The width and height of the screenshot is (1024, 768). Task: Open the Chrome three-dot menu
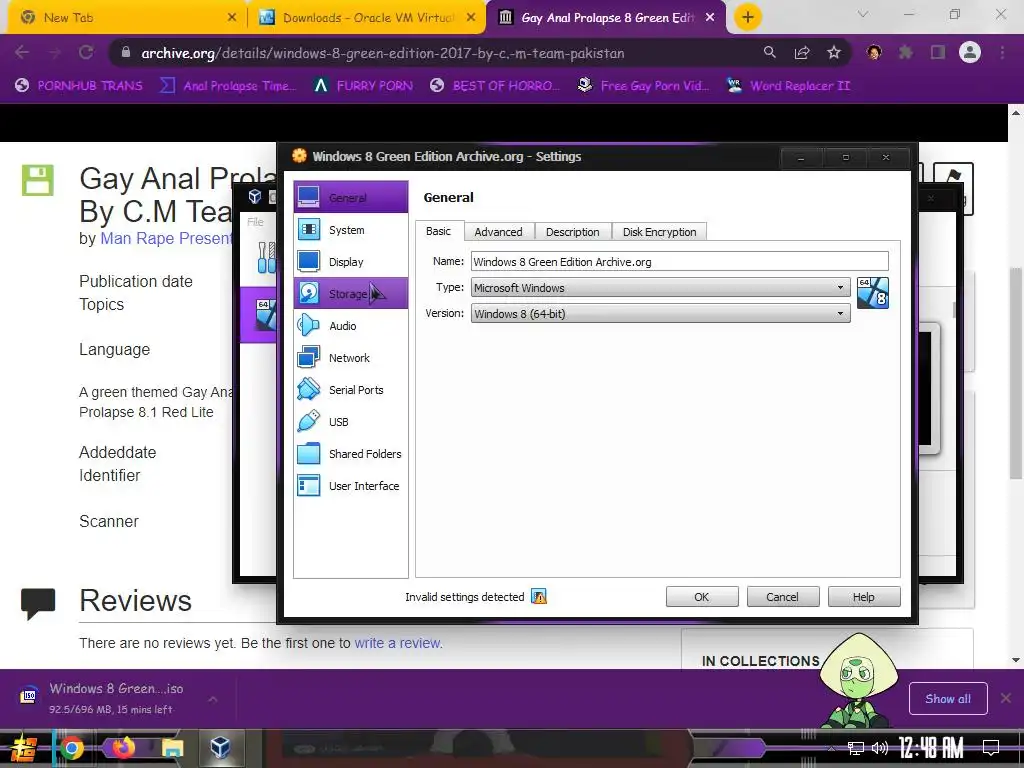[x=1002, y=53]
